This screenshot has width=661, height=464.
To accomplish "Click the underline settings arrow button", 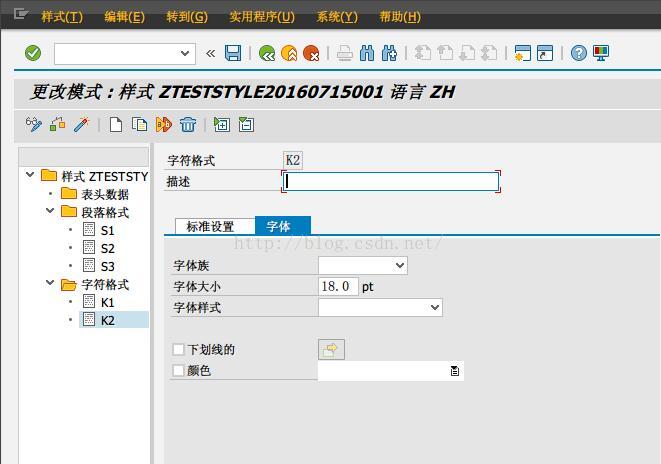I will 331,349.
